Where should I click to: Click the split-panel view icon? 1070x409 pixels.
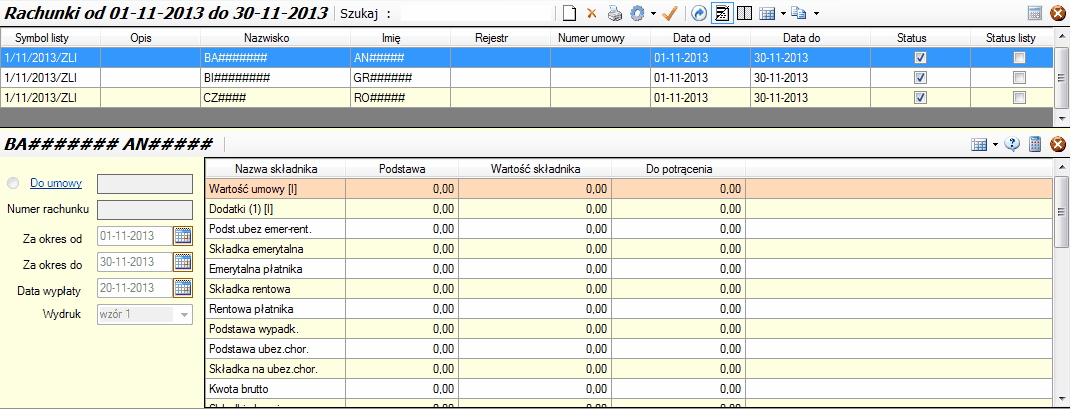[744, 13]
